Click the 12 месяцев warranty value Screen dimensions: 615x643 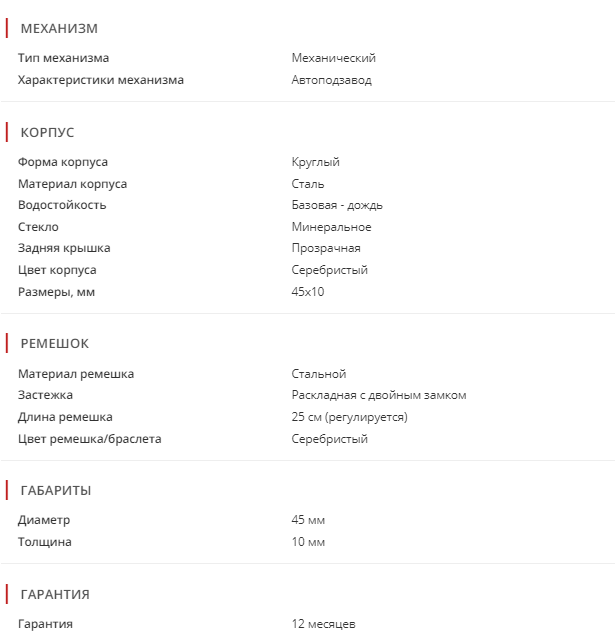[323, 624]
